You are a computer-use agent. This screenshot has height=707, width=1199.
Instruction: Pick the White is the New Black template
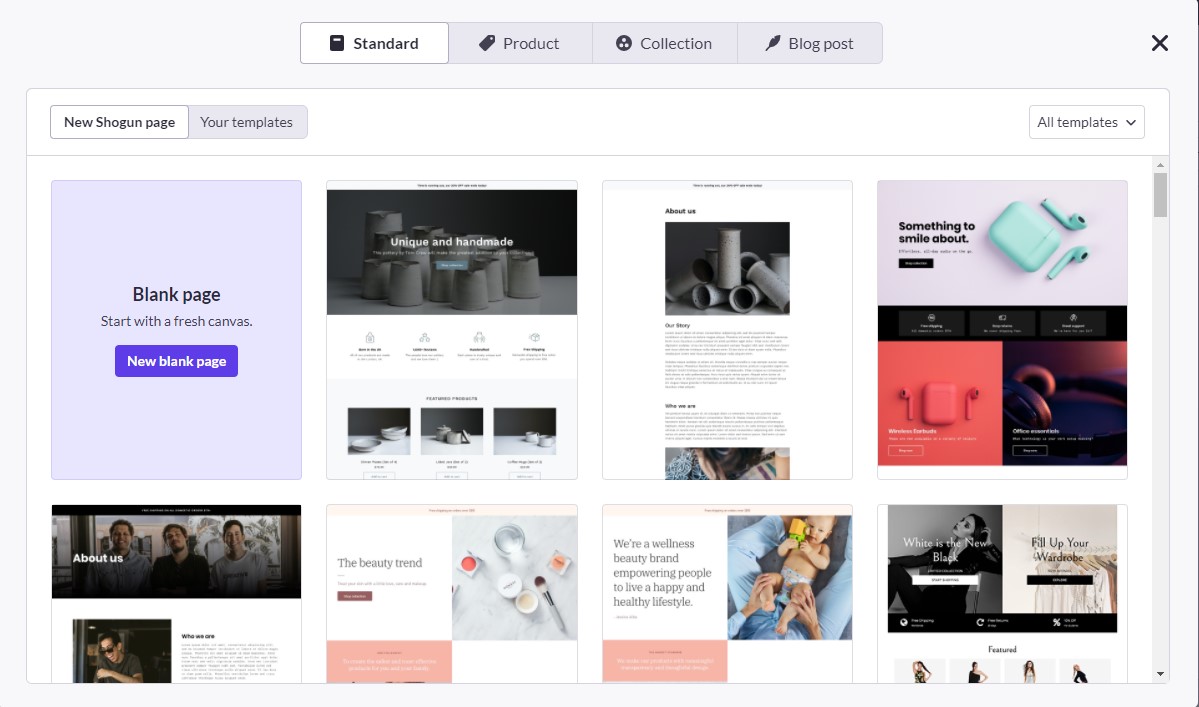(1002, 593)
